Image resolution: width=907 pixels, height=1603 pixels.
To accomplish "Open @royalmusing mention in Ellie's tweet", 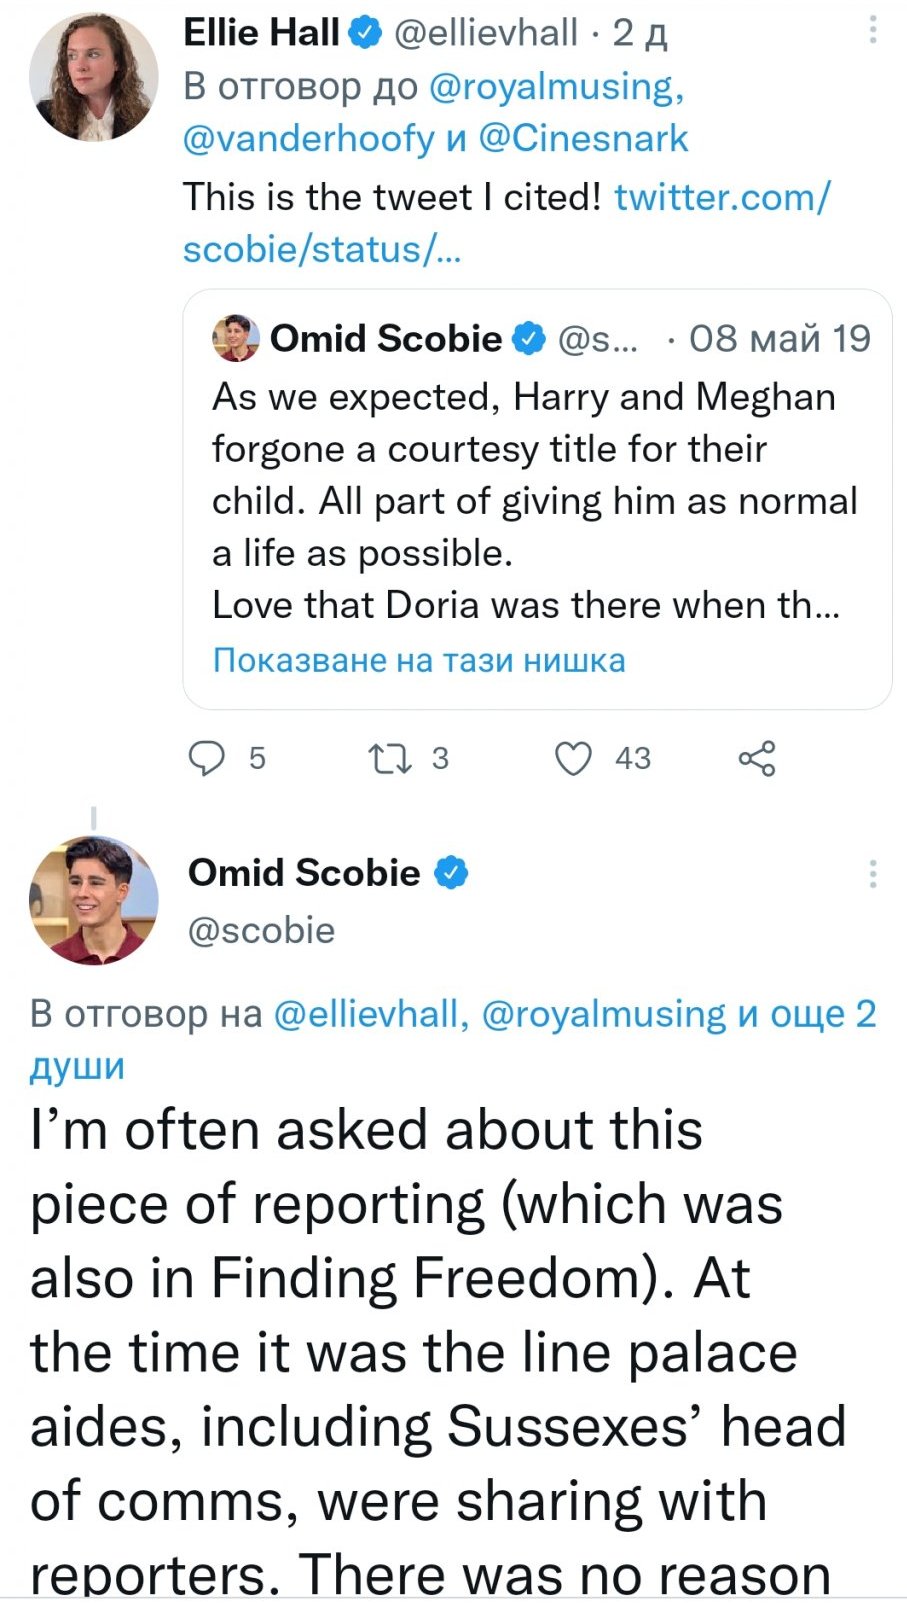I will [555, 86].
